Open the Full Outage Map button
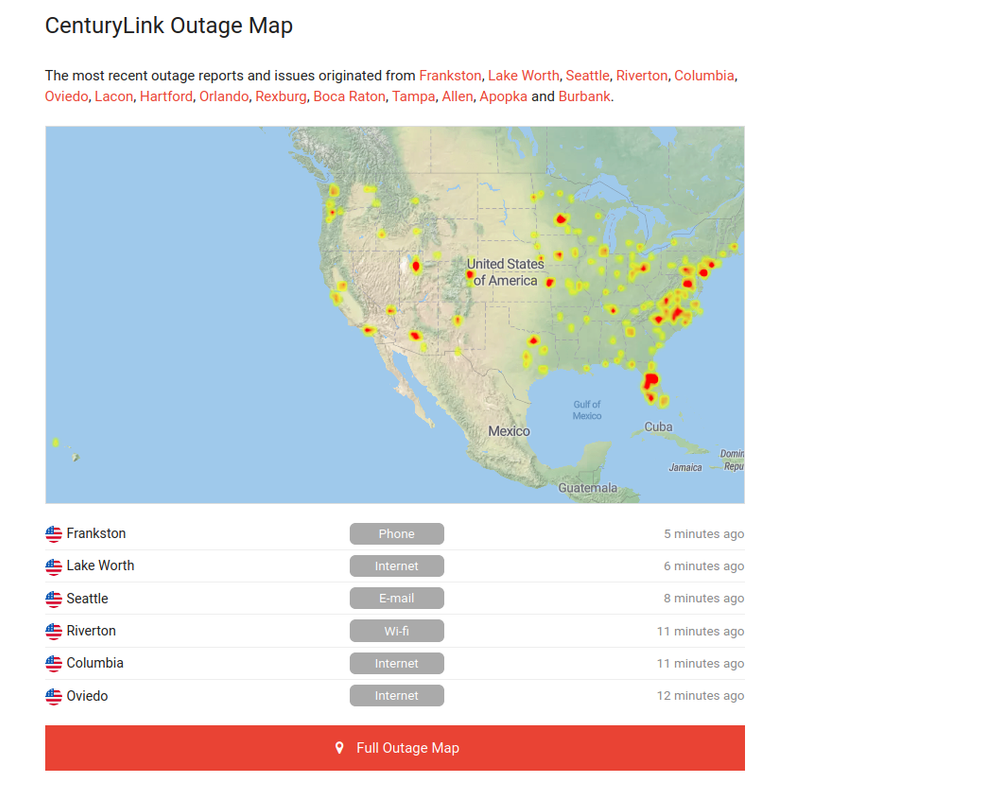The image size is (986, 800). click(x=395, y=748)
